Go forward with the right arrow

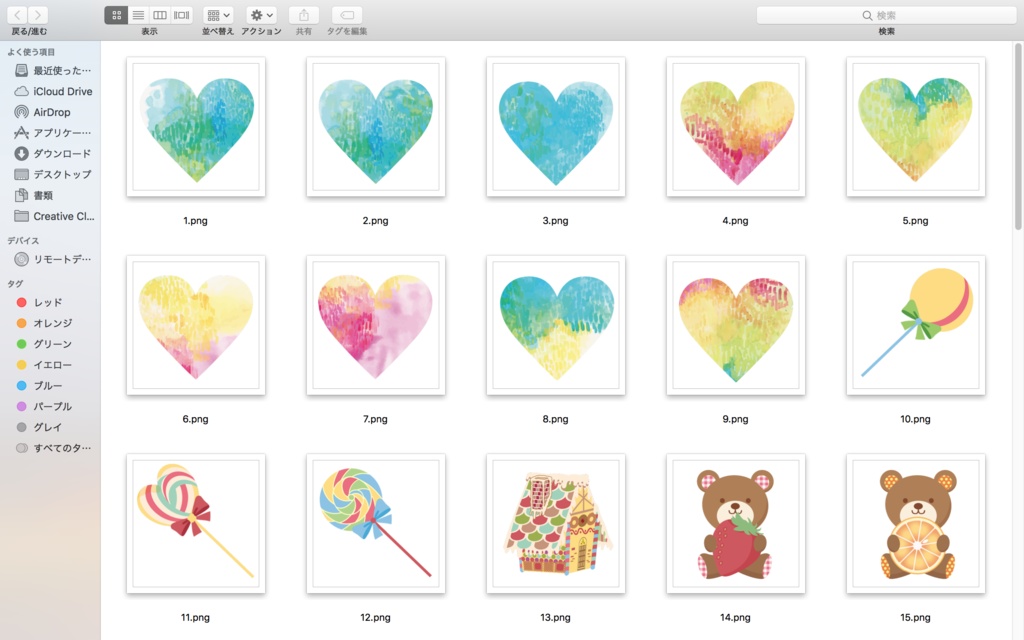[38, 15]
